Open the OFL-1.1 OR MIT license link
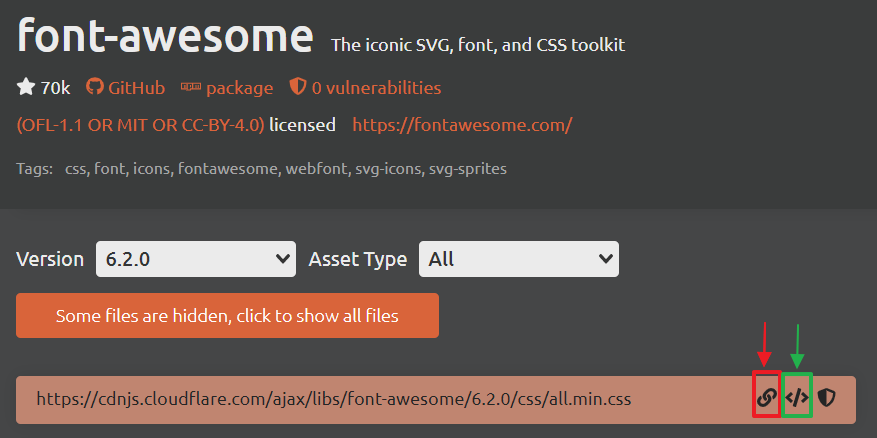Viewport: 877px width, 438px height. coord(140,125)
